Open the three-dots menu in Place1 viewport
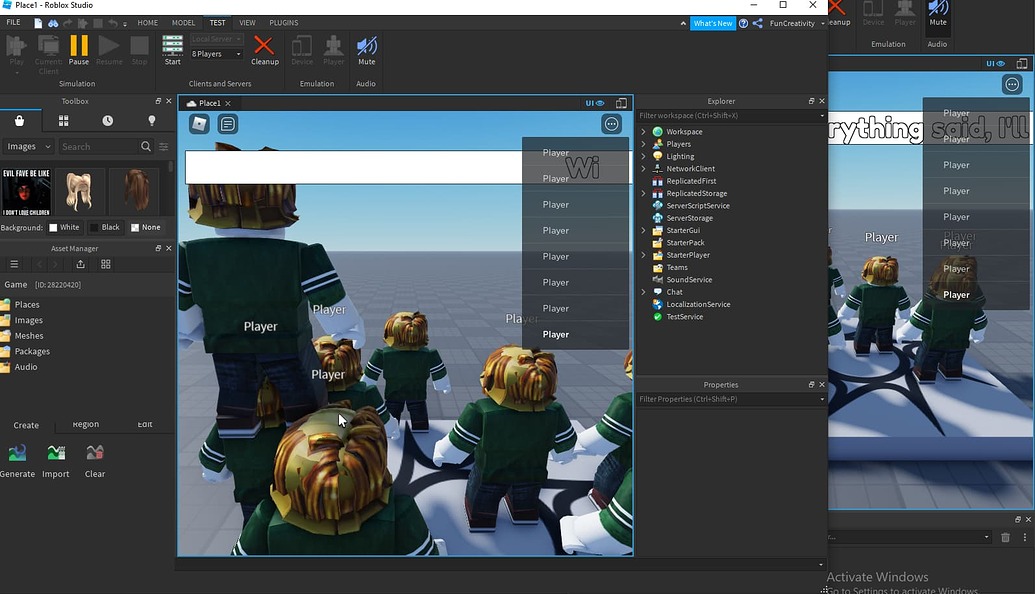Viewport: 1035px width, 594px height. (612, 124)
